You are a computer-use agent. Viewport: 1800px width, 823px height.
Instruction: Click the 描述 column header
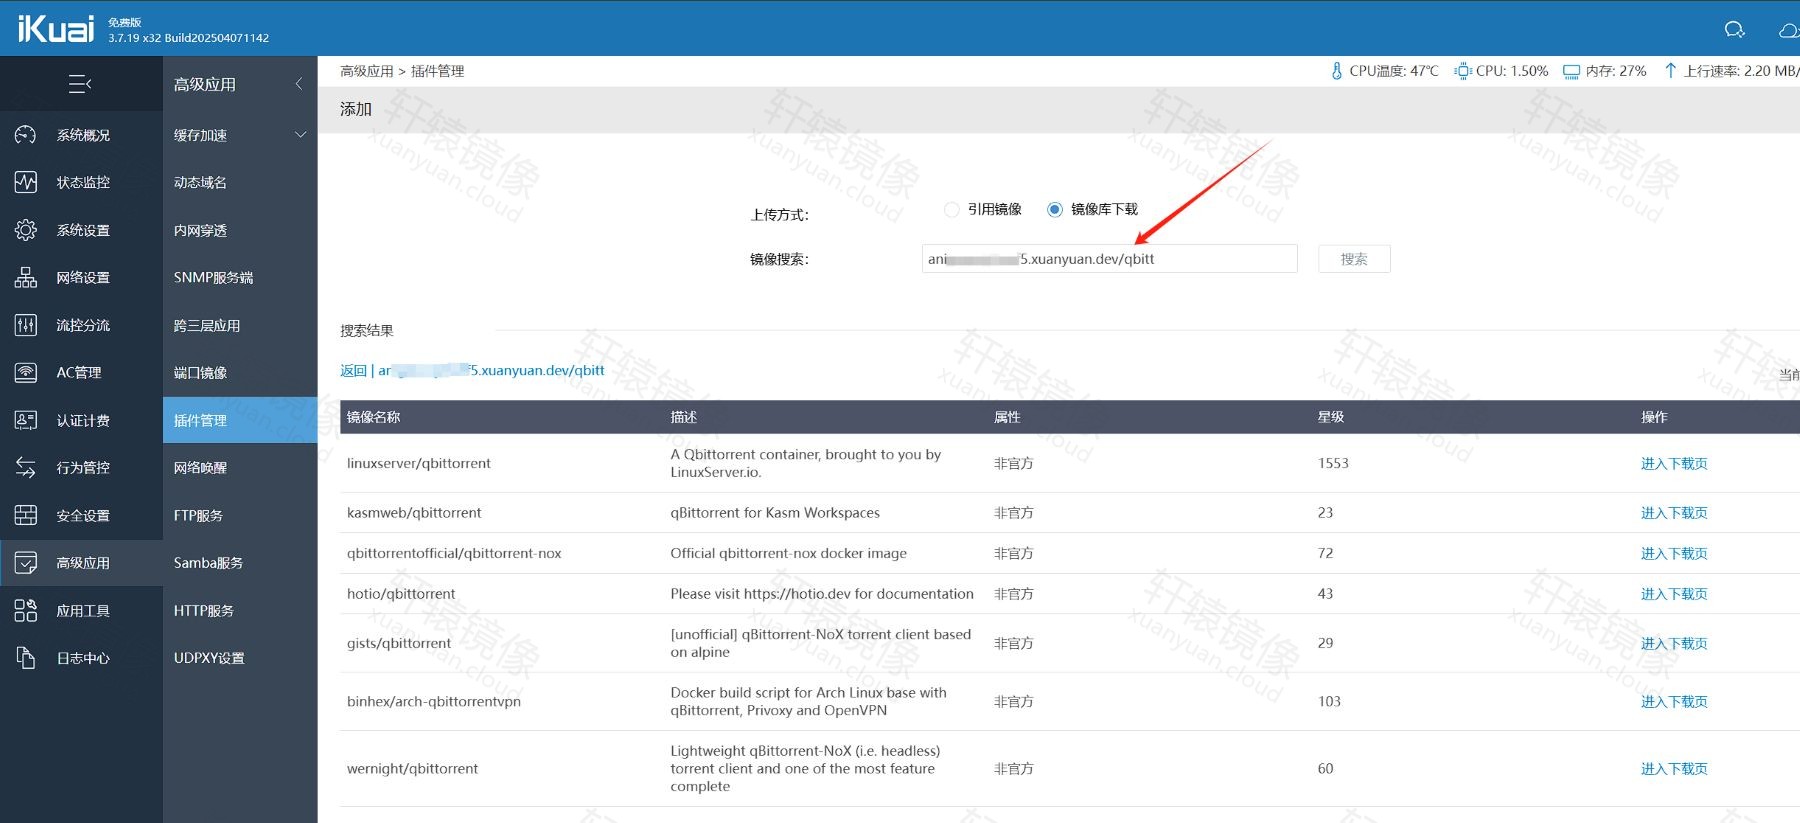point(684,417)
